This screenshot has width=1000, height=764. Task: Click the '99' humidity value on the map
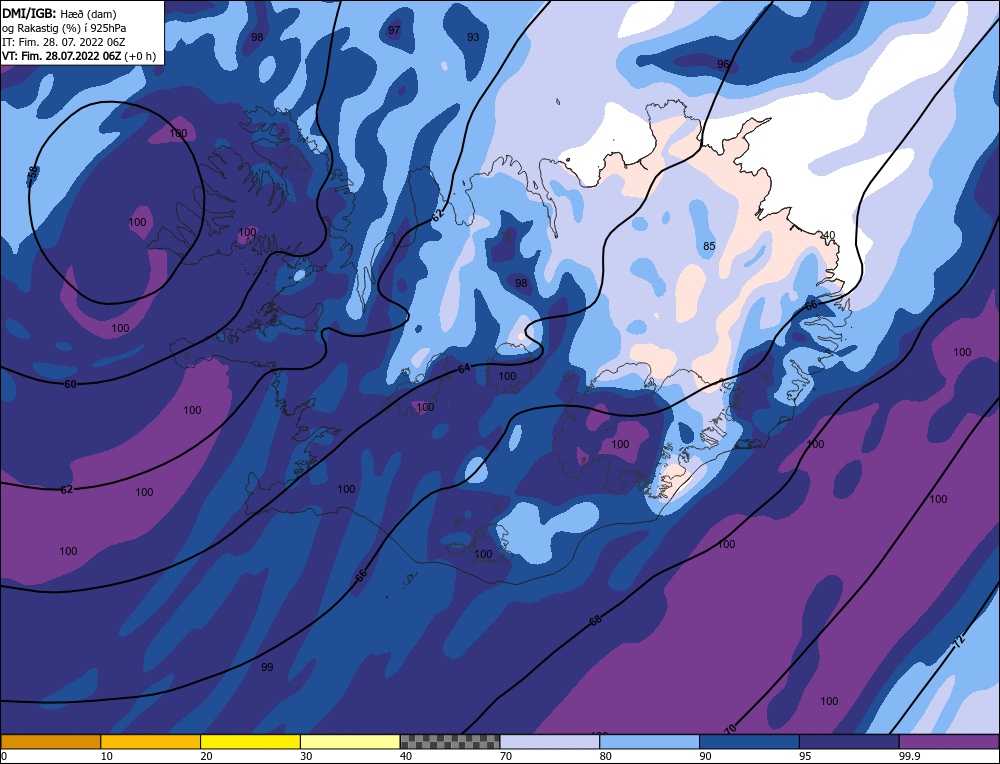(267, 667)
